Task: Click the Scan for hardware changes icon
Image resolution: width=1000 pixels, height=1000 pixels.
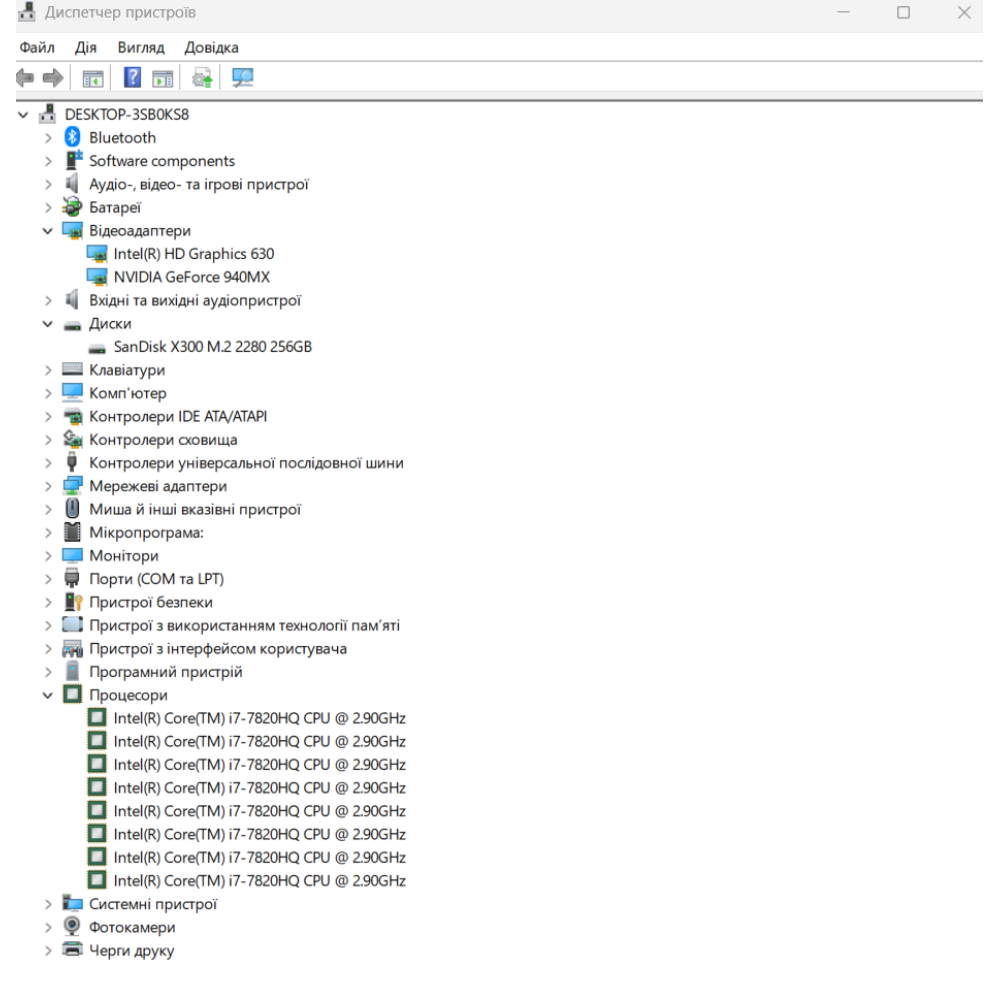Action: (241, 77)
